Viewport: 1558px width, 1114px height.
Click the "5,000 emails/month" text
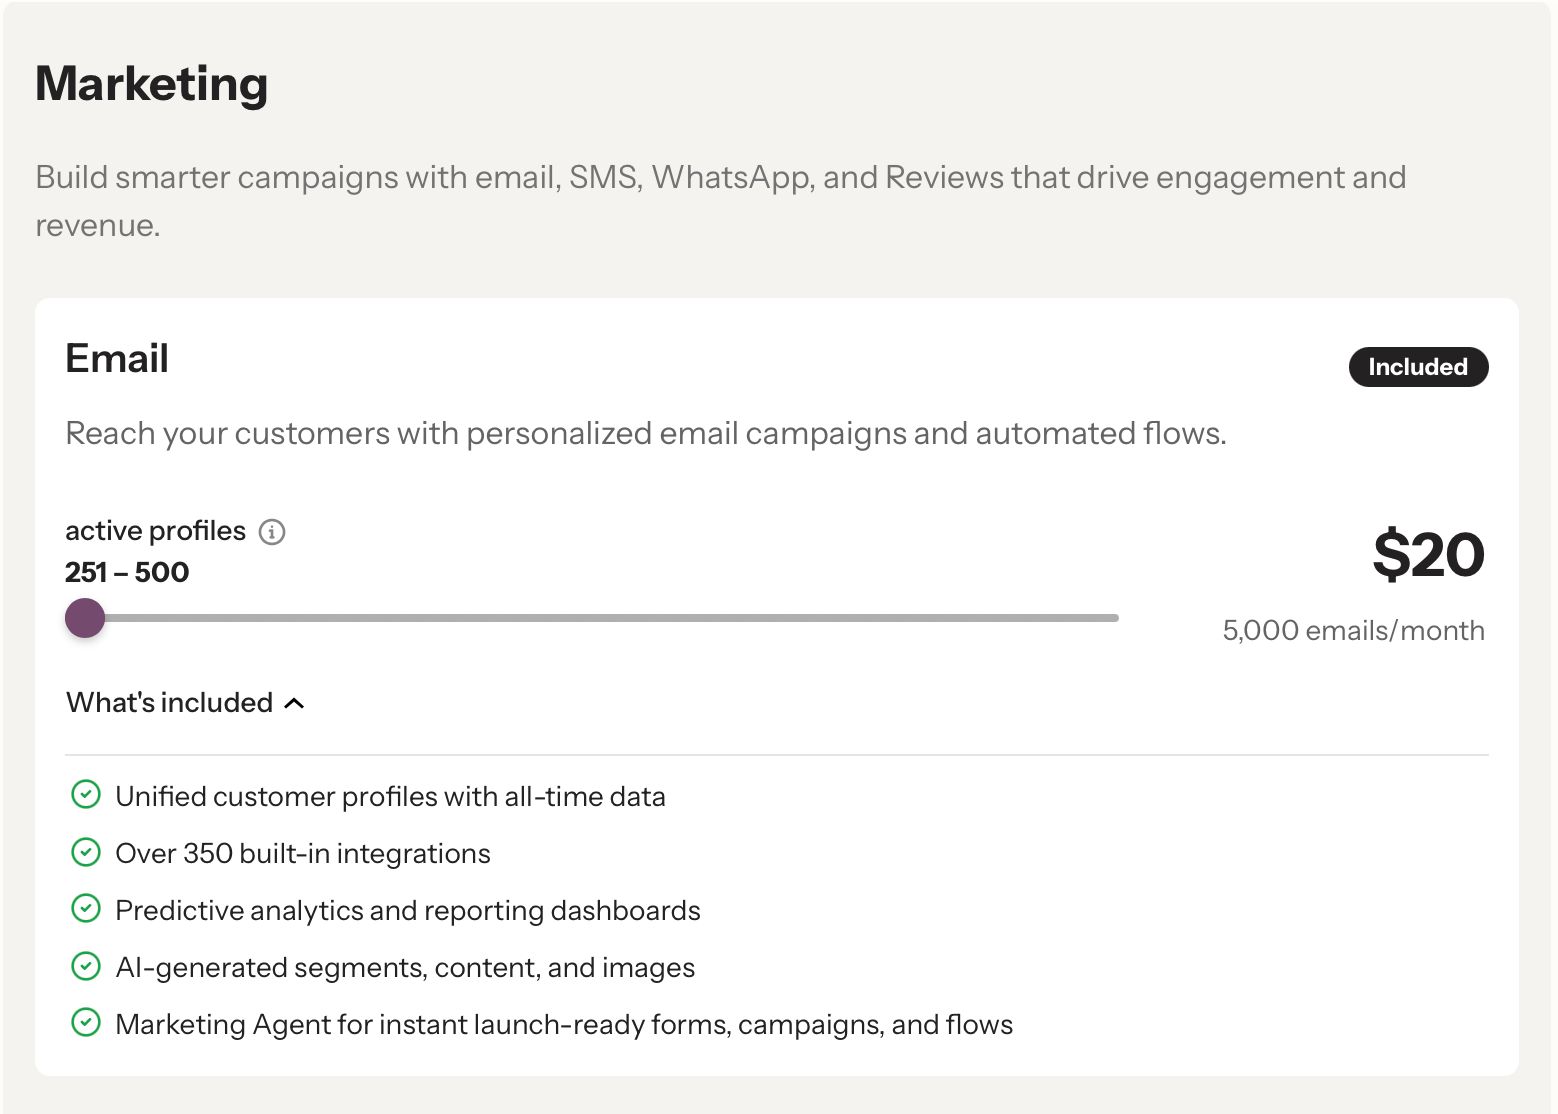point(1353,630)
